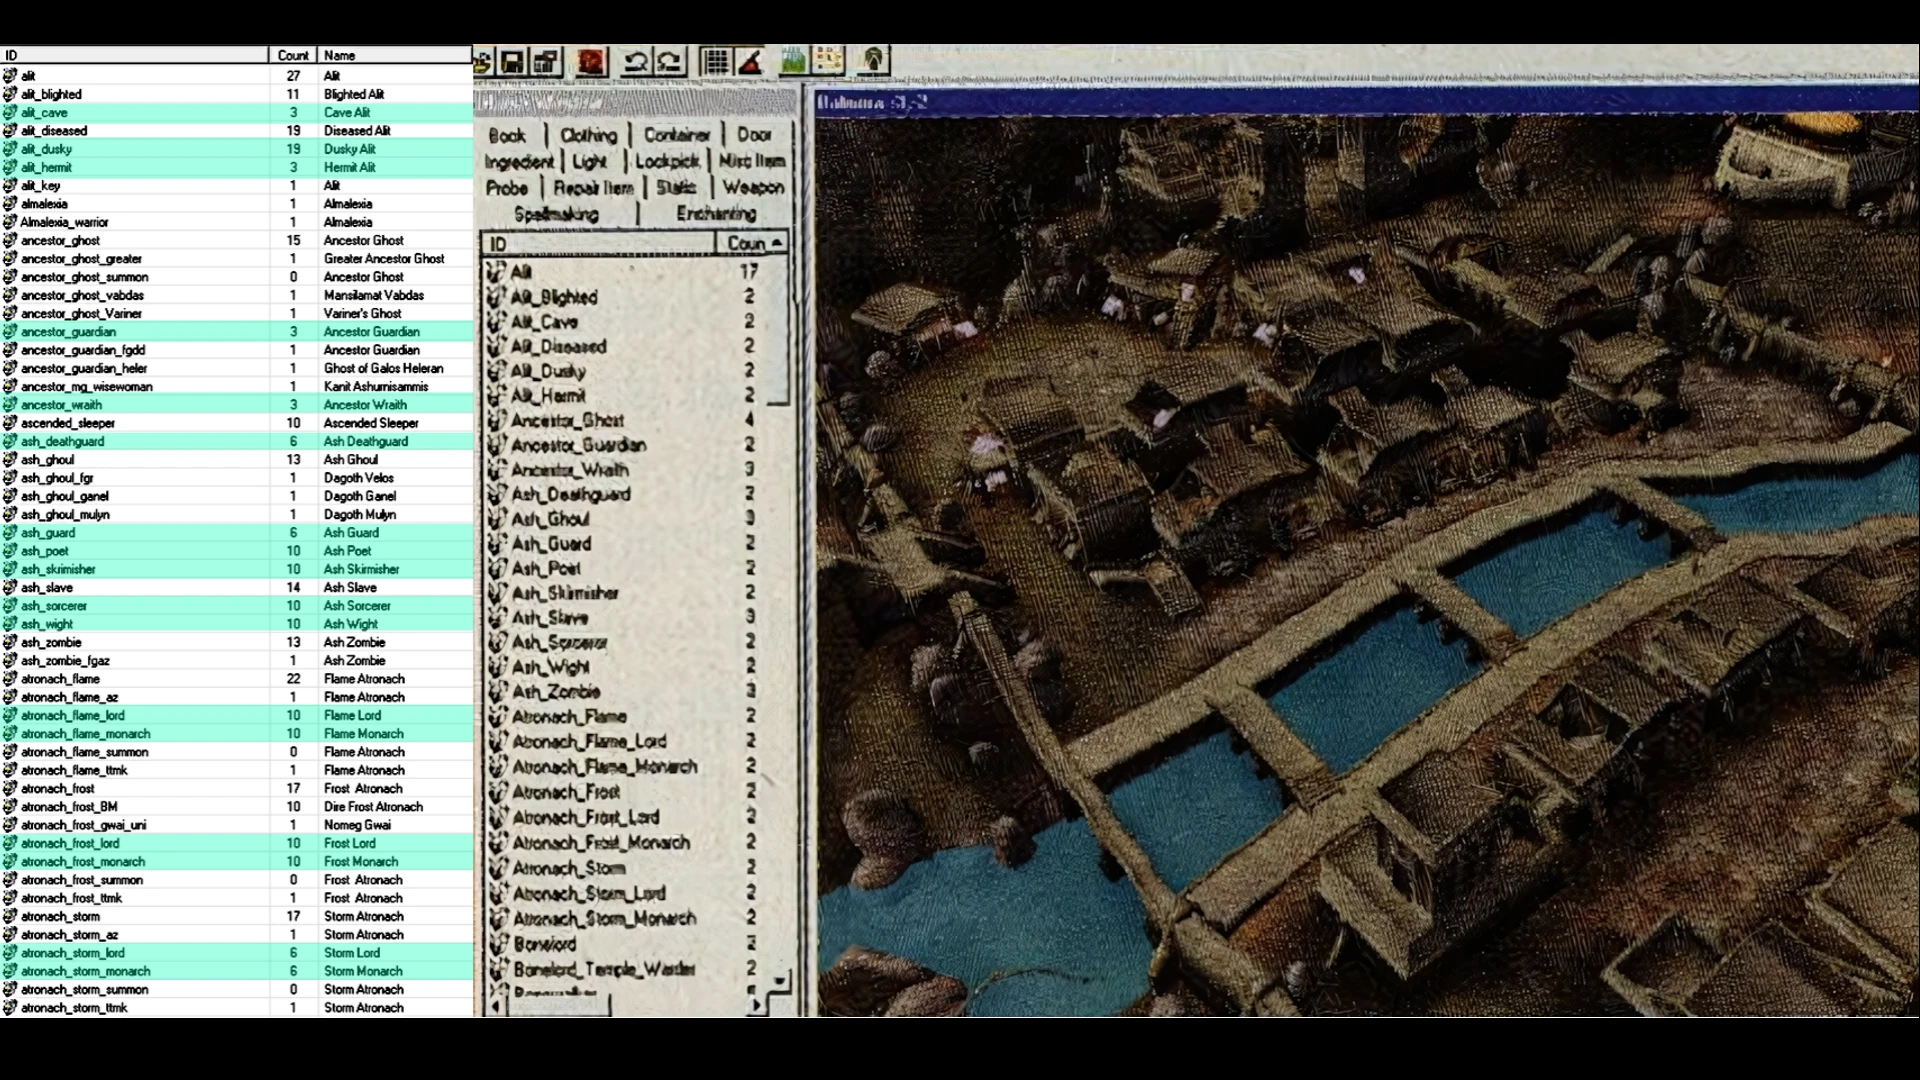Click the Redo toolbar icon
Viewport: 1920px width, 1080px height.
pos(669,62)
